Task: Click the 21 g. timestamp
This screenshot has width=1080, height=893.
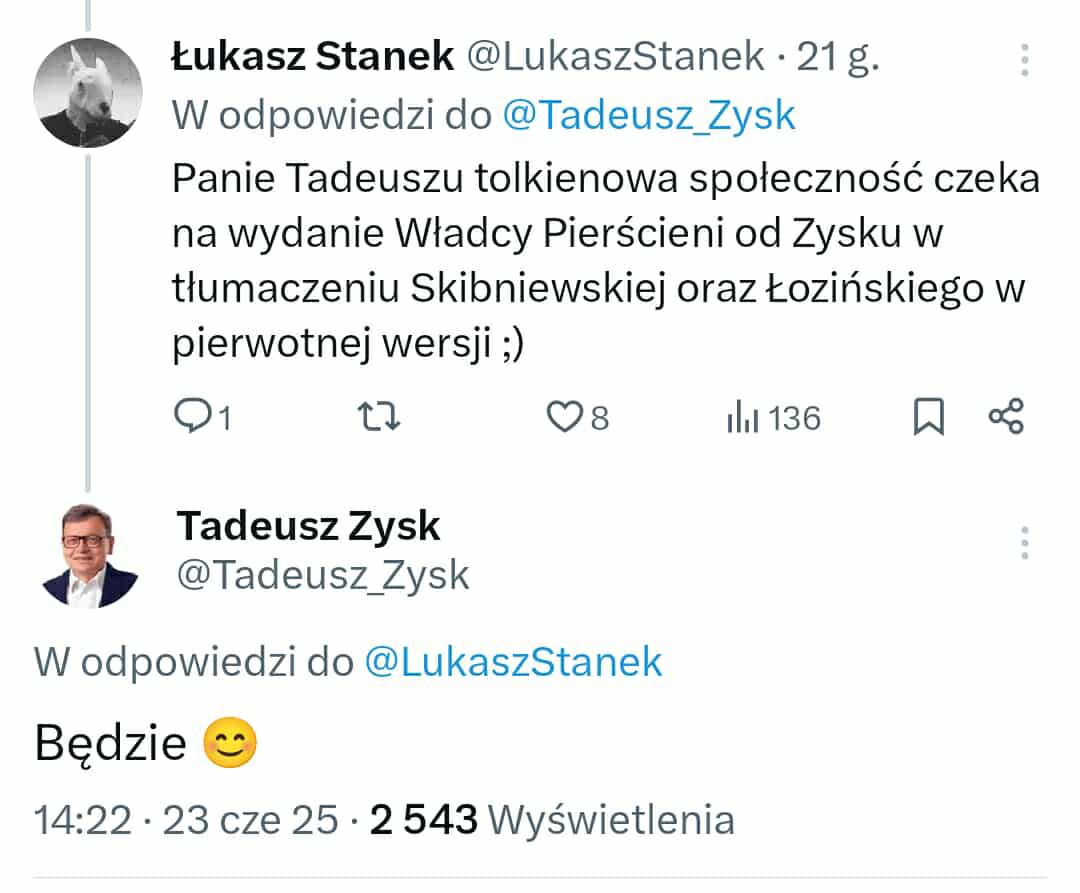Action: [x=838, y=58]
